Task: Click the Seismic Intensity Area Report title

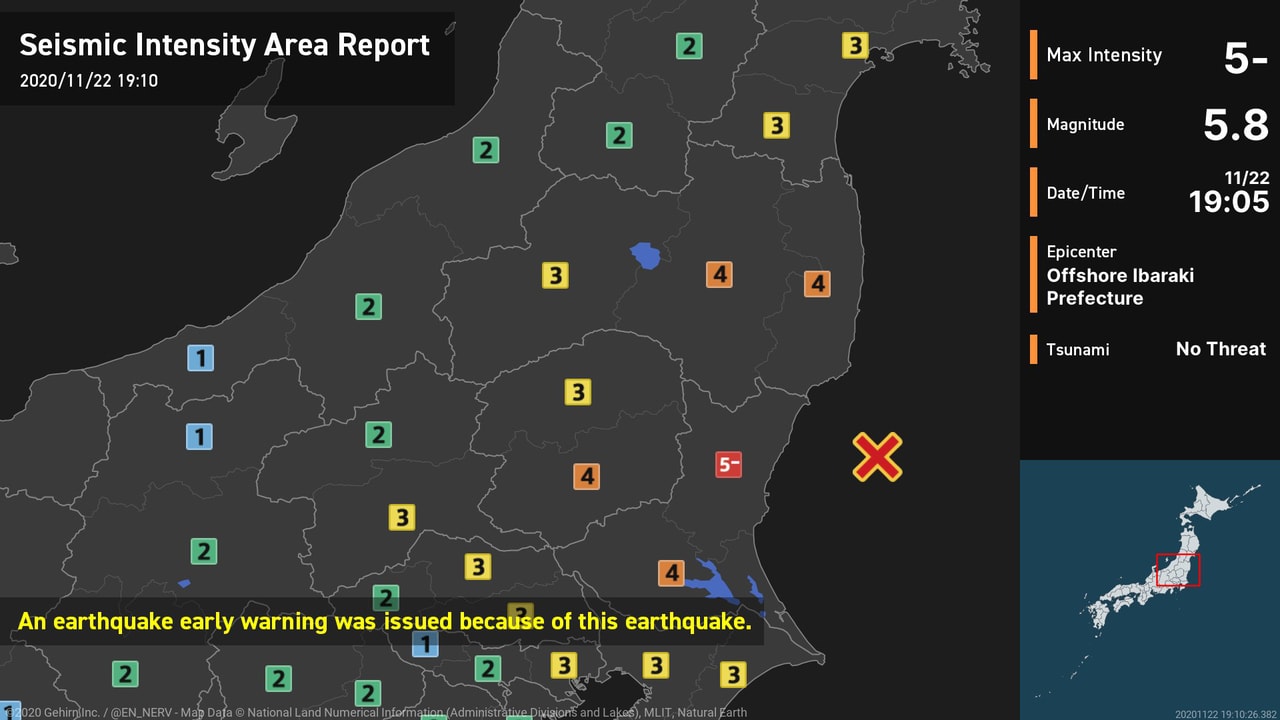Action: (x=225, y=45)
